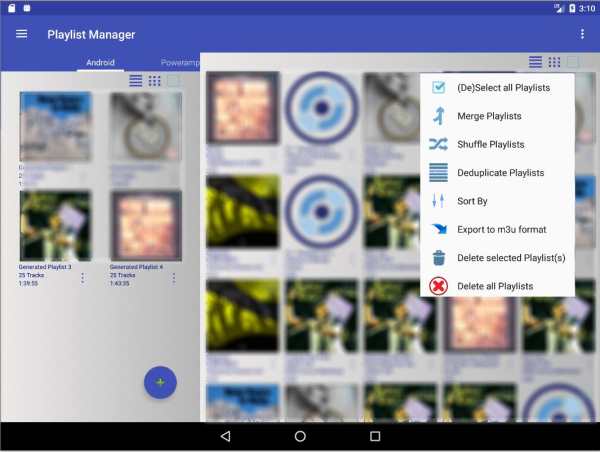Viewport: 600px width, 452px height.
Task: Tap the SD card notification icon
Action: pos(11,8)
